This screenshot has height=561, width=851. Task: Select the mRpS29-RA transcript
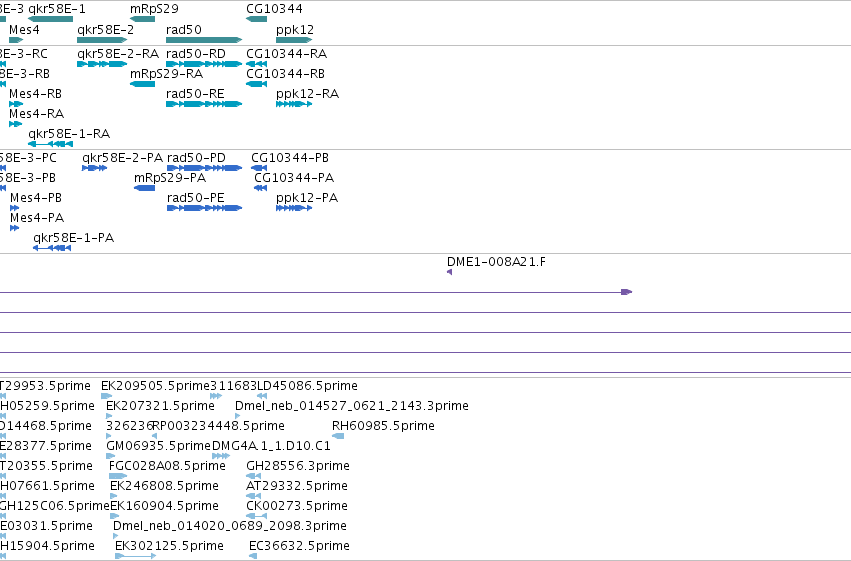click(x=143, y=84)
